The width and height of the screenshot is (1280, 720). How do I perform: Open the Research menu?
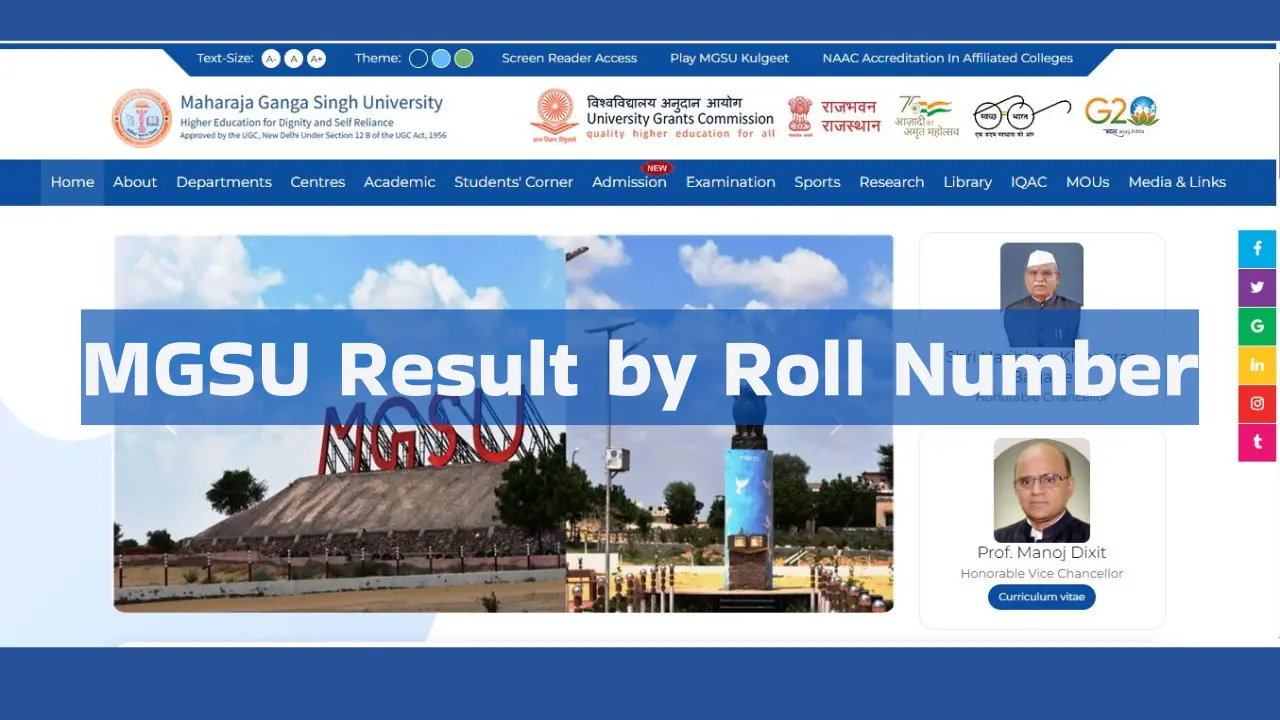(x=891, y=182)
